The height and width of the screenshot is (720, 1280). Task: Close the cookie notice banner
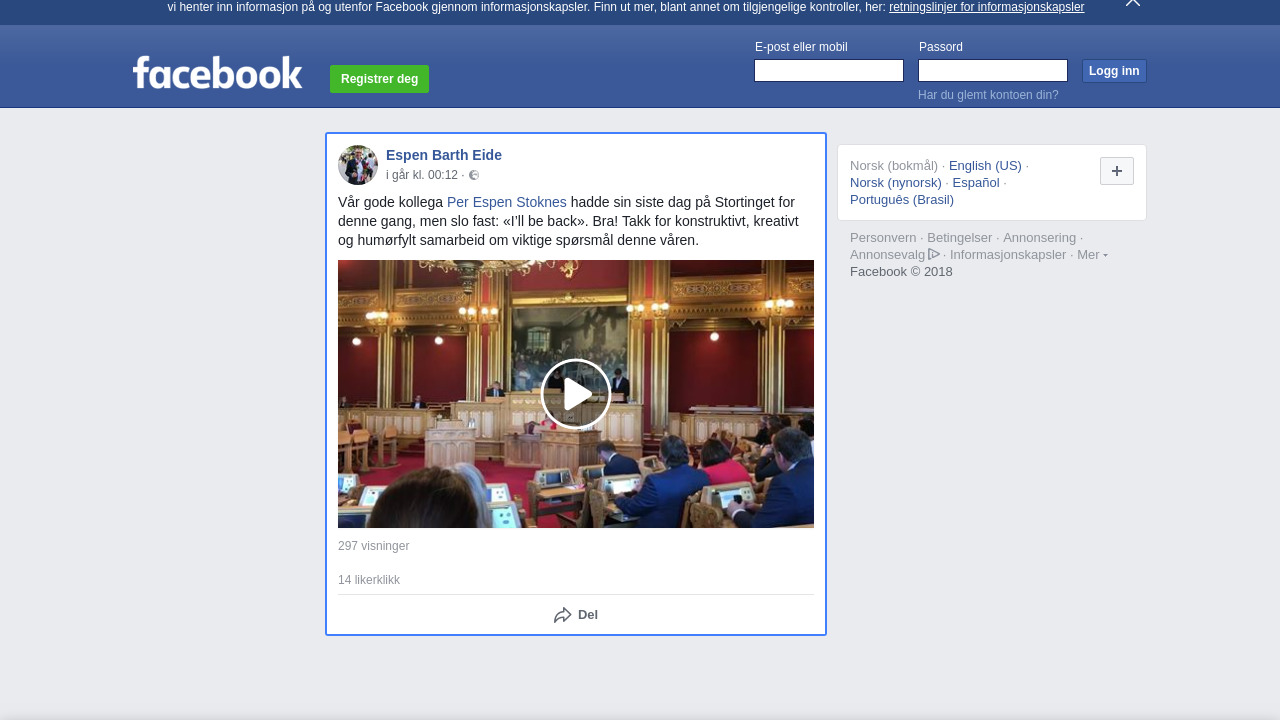tap(1133, 3)
